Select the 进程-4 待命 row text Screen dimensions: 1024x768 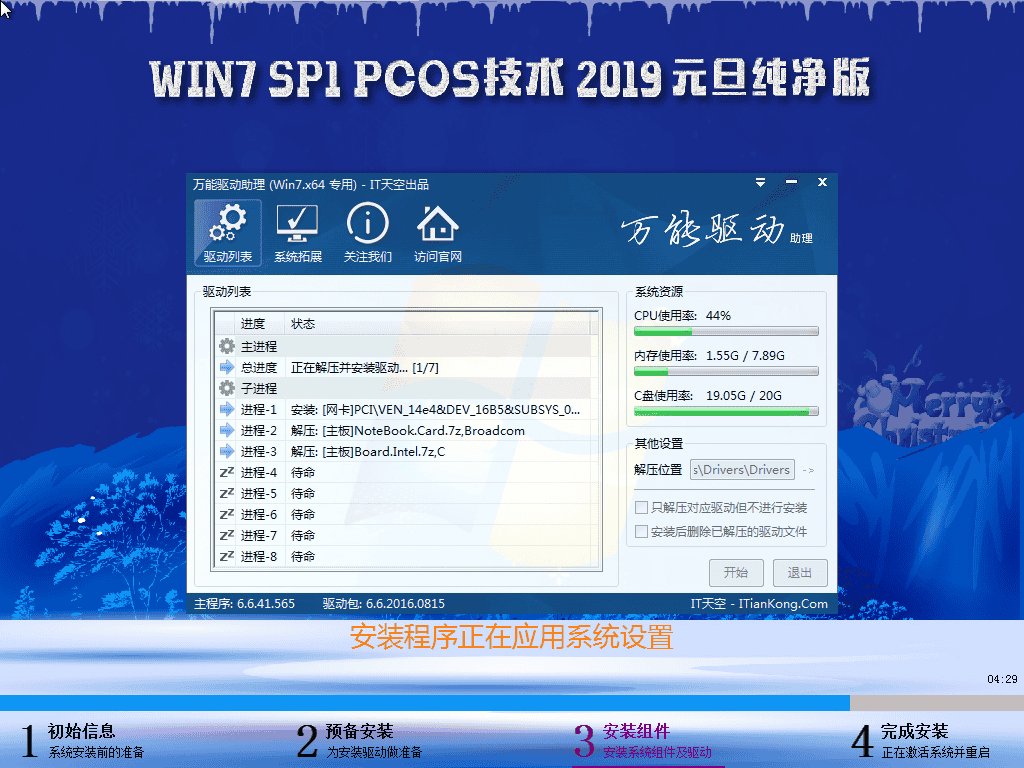[302, 472]
